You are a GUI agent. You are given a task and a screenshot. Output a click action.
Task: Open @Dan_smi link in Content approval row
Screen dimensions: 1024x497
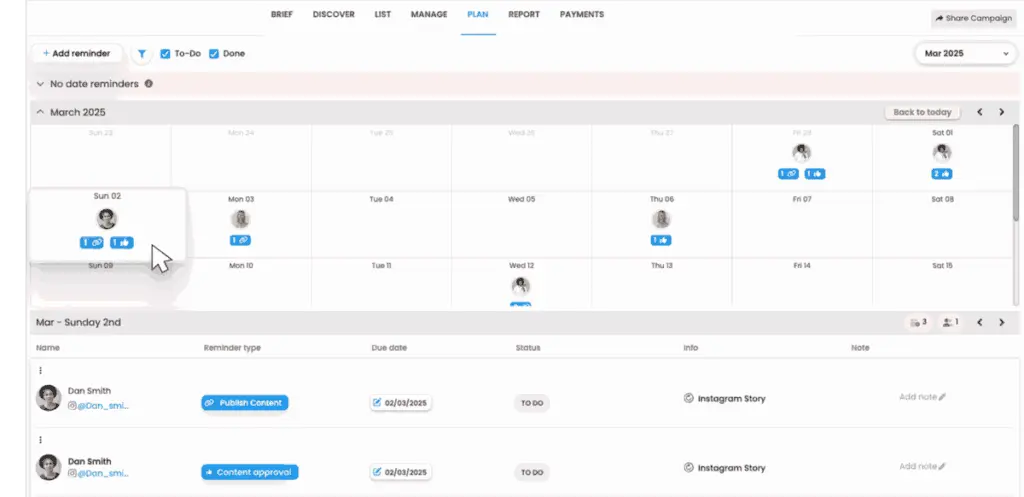pos(103,473)
